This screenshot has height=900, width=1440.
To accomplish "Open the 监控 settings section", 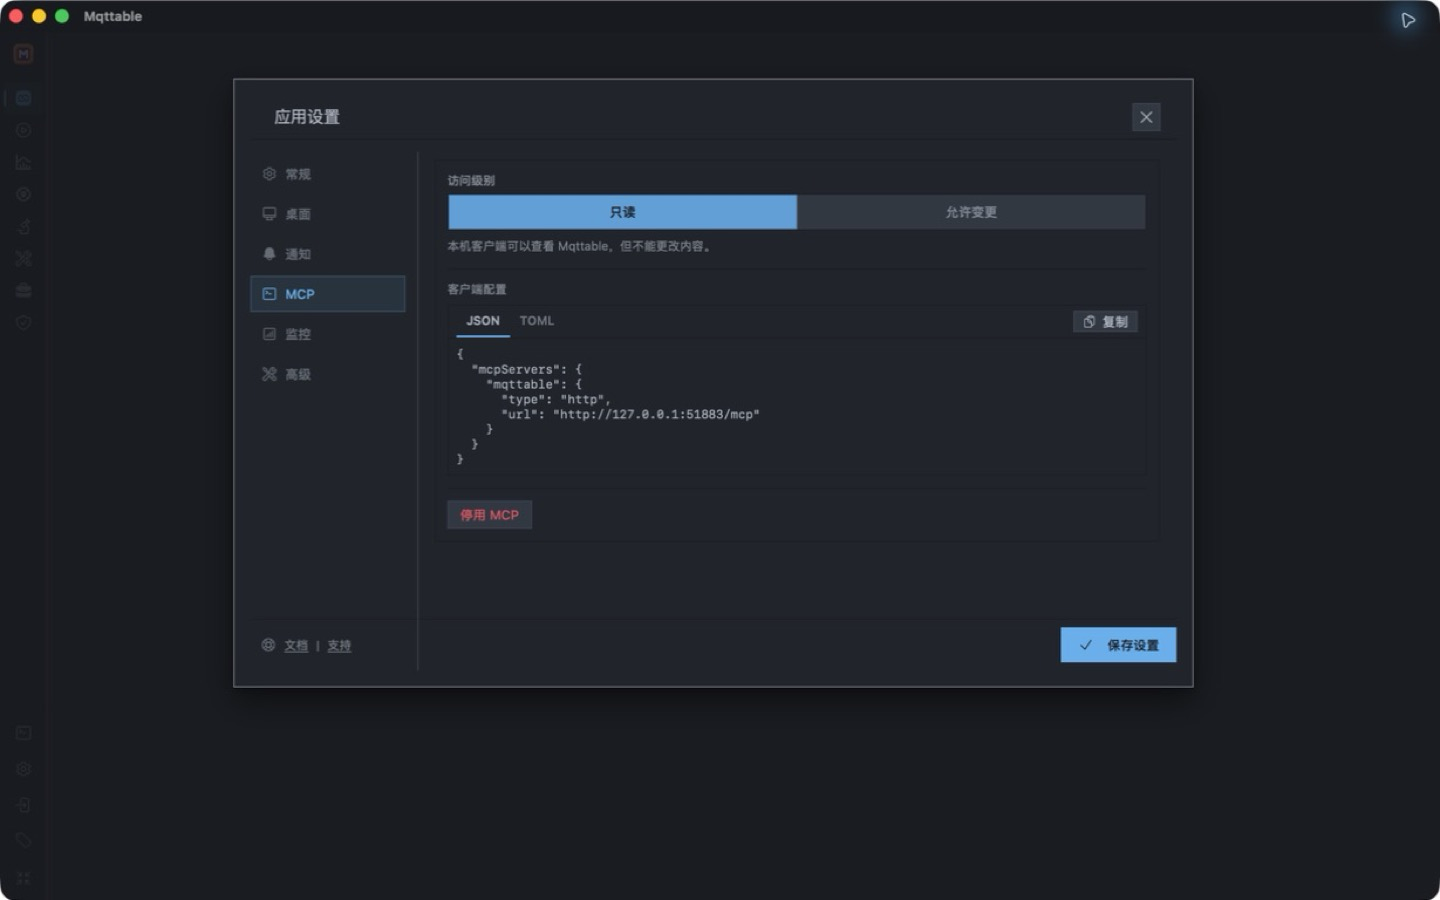I will pos(327,334).
